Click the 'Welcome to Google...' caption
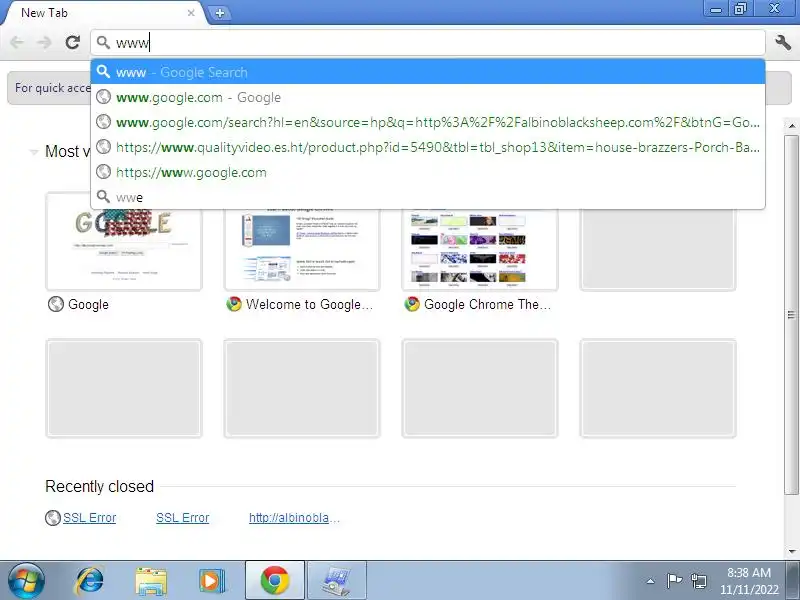Image resolution: width=800 pixels, height=600 pixels. click(x=310, y=305)
